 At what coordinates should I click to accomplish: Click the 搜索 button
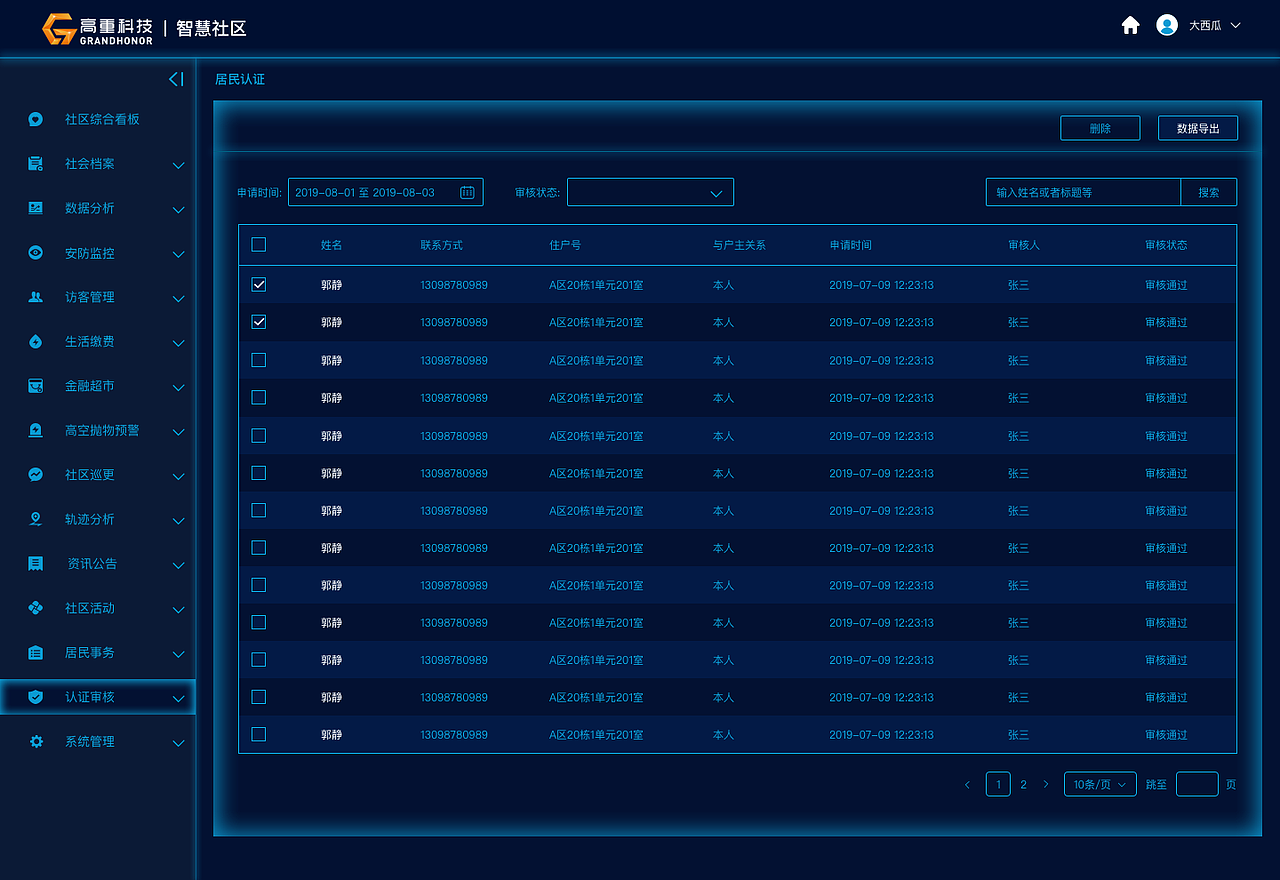pos(1209,192)
